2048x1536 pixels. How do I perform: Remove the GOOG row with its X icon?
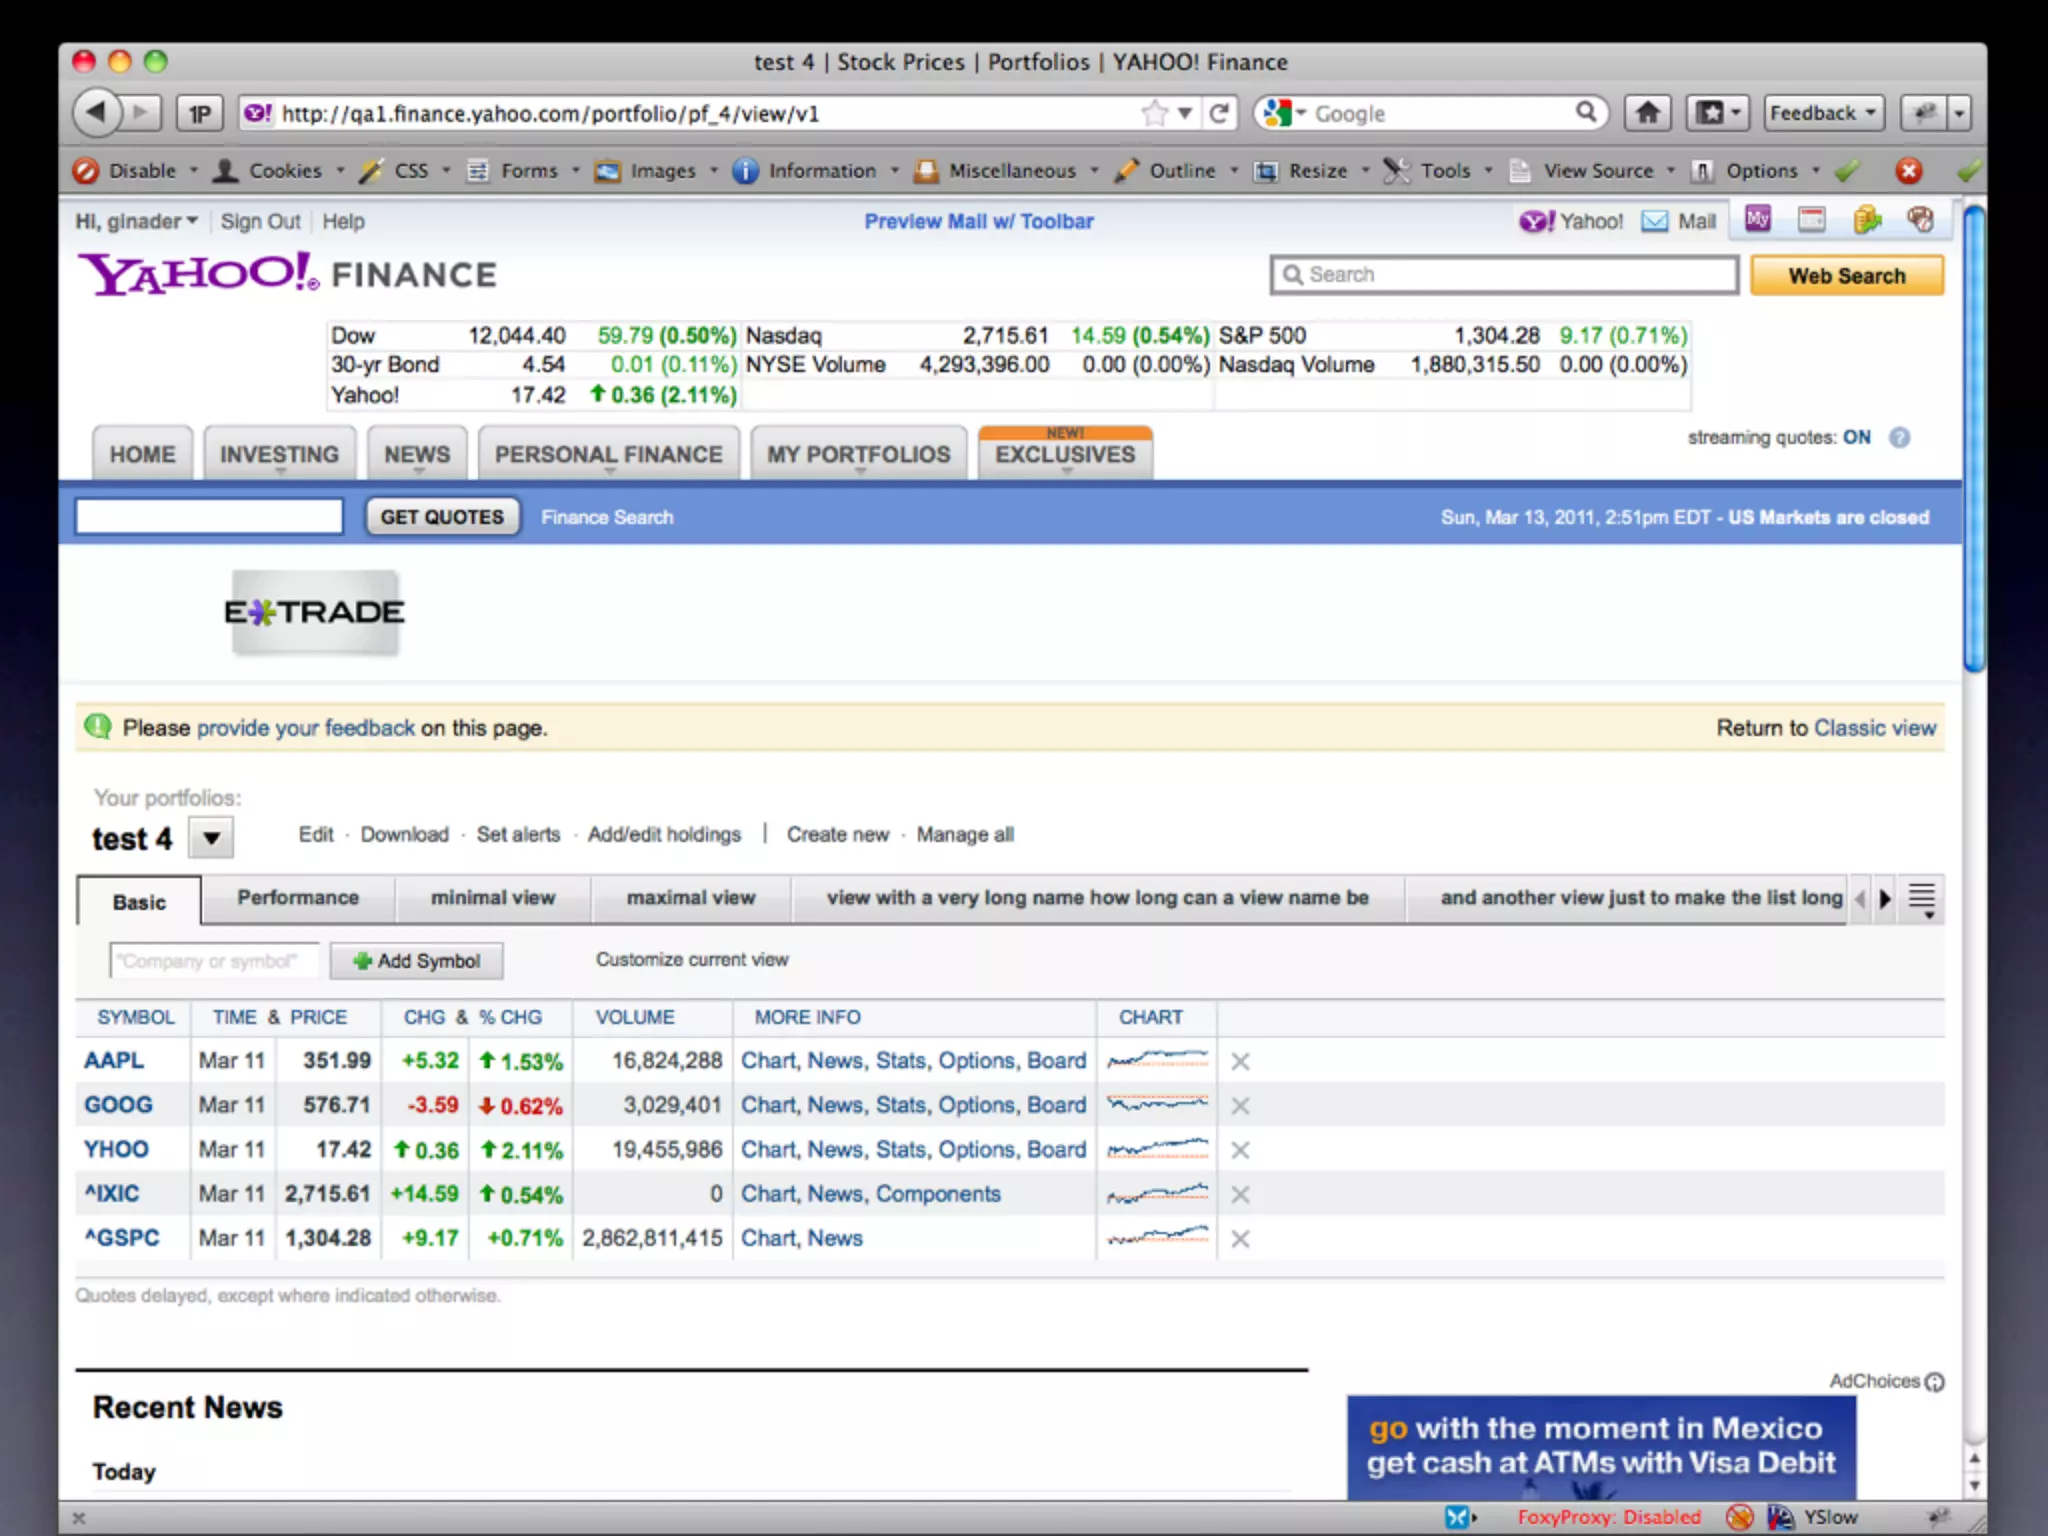pyautogui.click(x=1240, y=1106)
